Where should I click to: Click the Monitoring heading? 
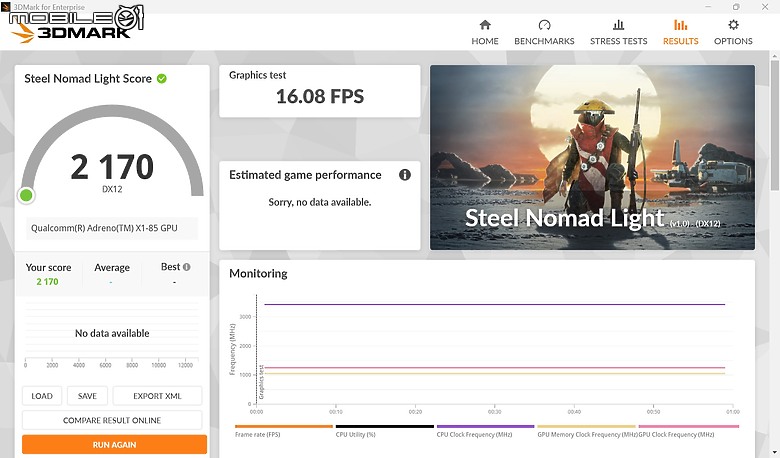tap(258, 274)
